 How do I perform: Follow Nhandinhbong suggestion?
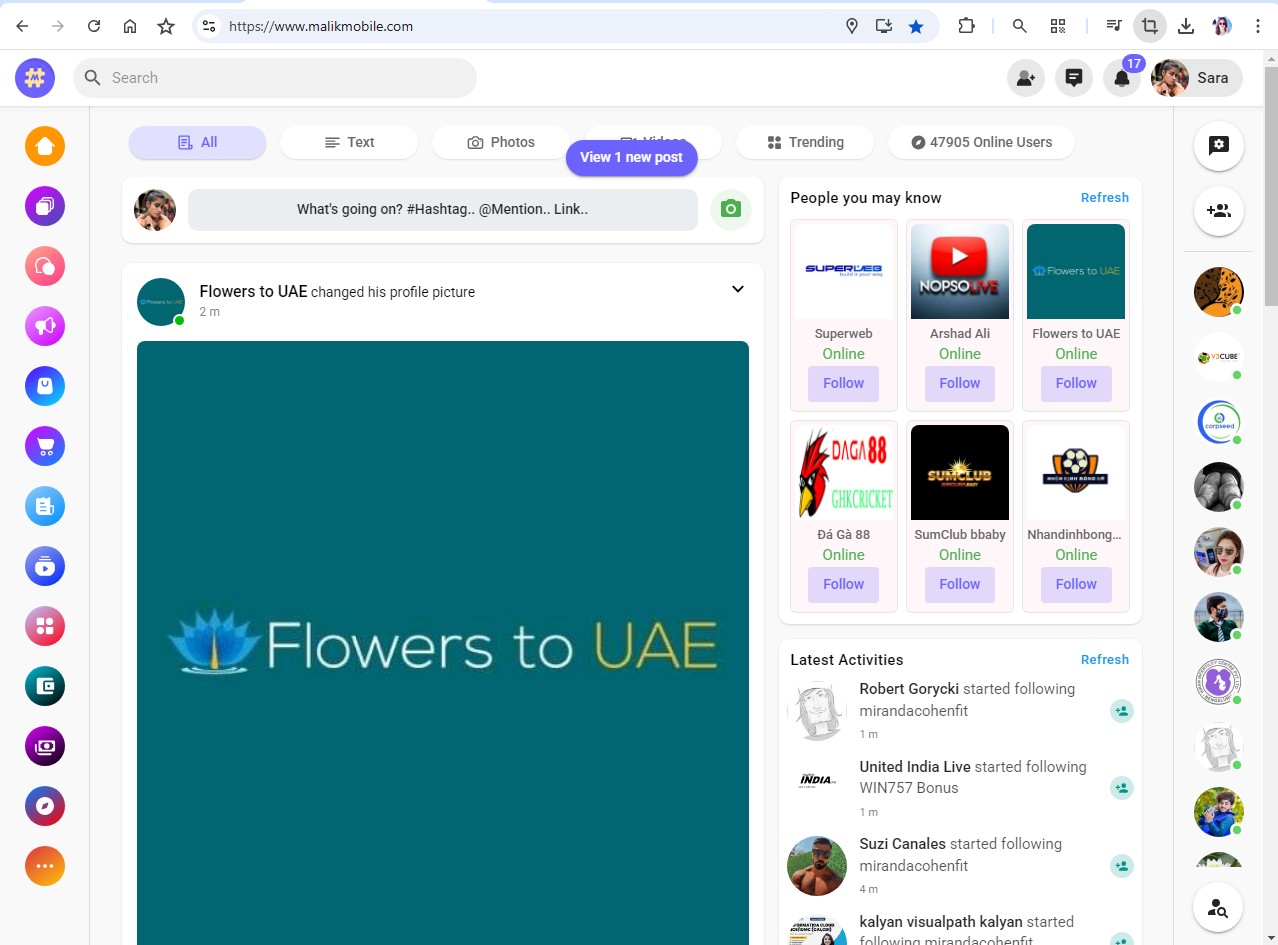click(x=1076, y=584)
